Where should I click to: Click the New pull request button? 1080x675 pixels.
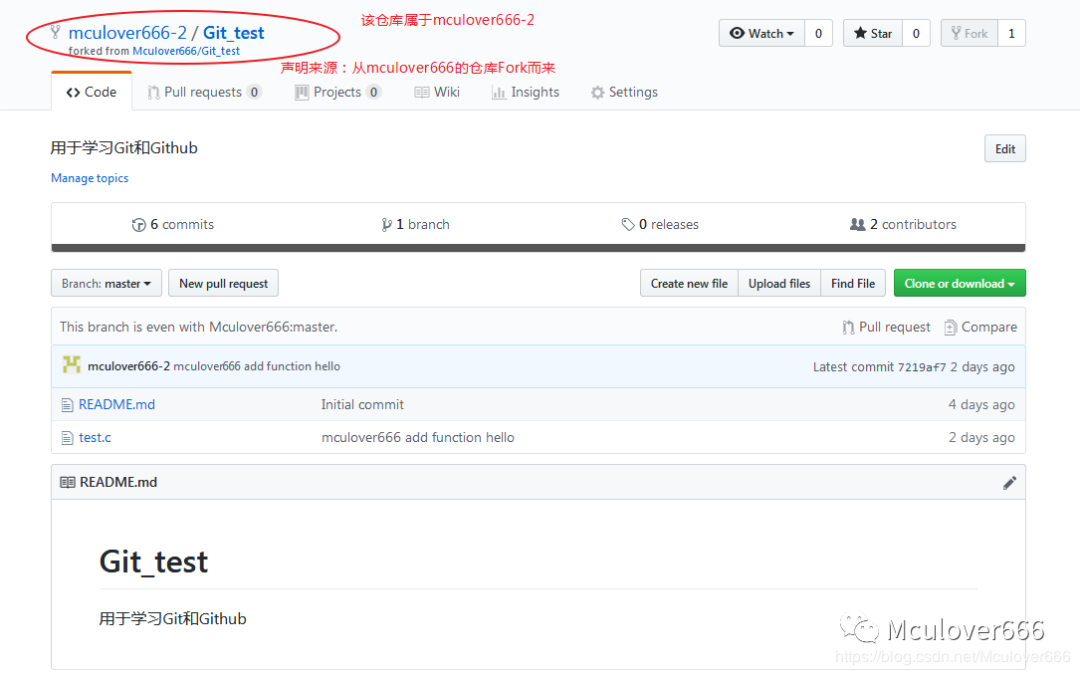223,283
